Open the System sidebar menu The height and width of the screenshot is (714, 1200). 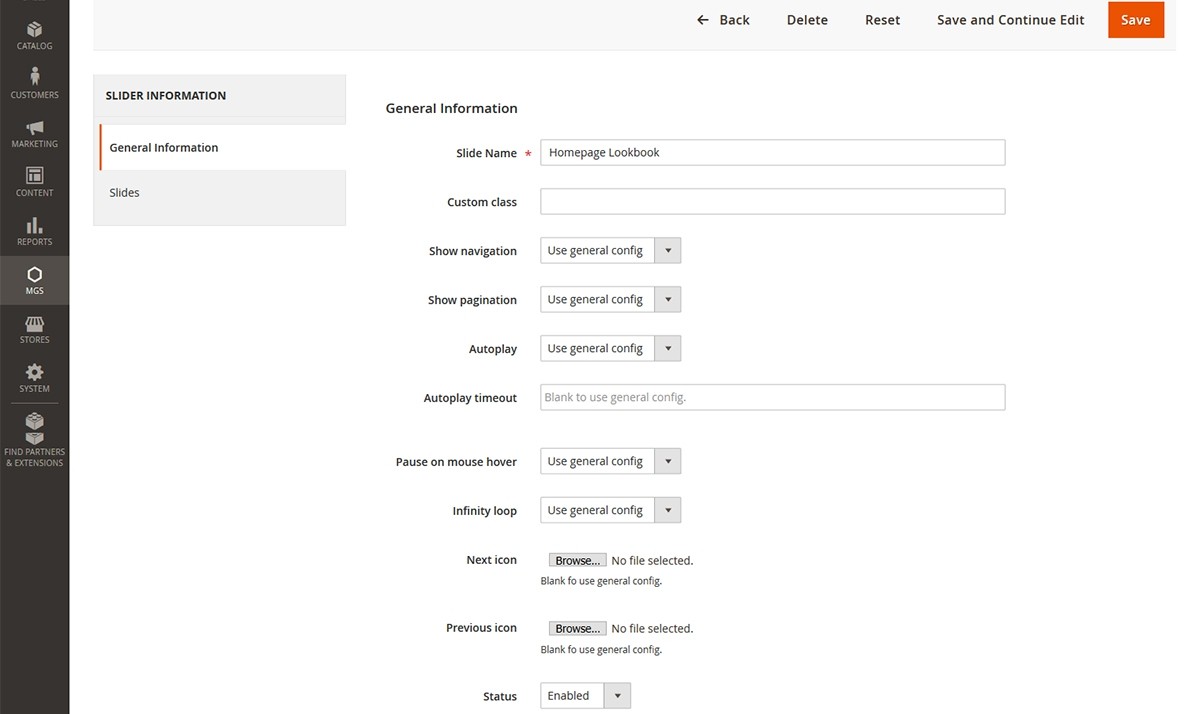tap(34, 378)
